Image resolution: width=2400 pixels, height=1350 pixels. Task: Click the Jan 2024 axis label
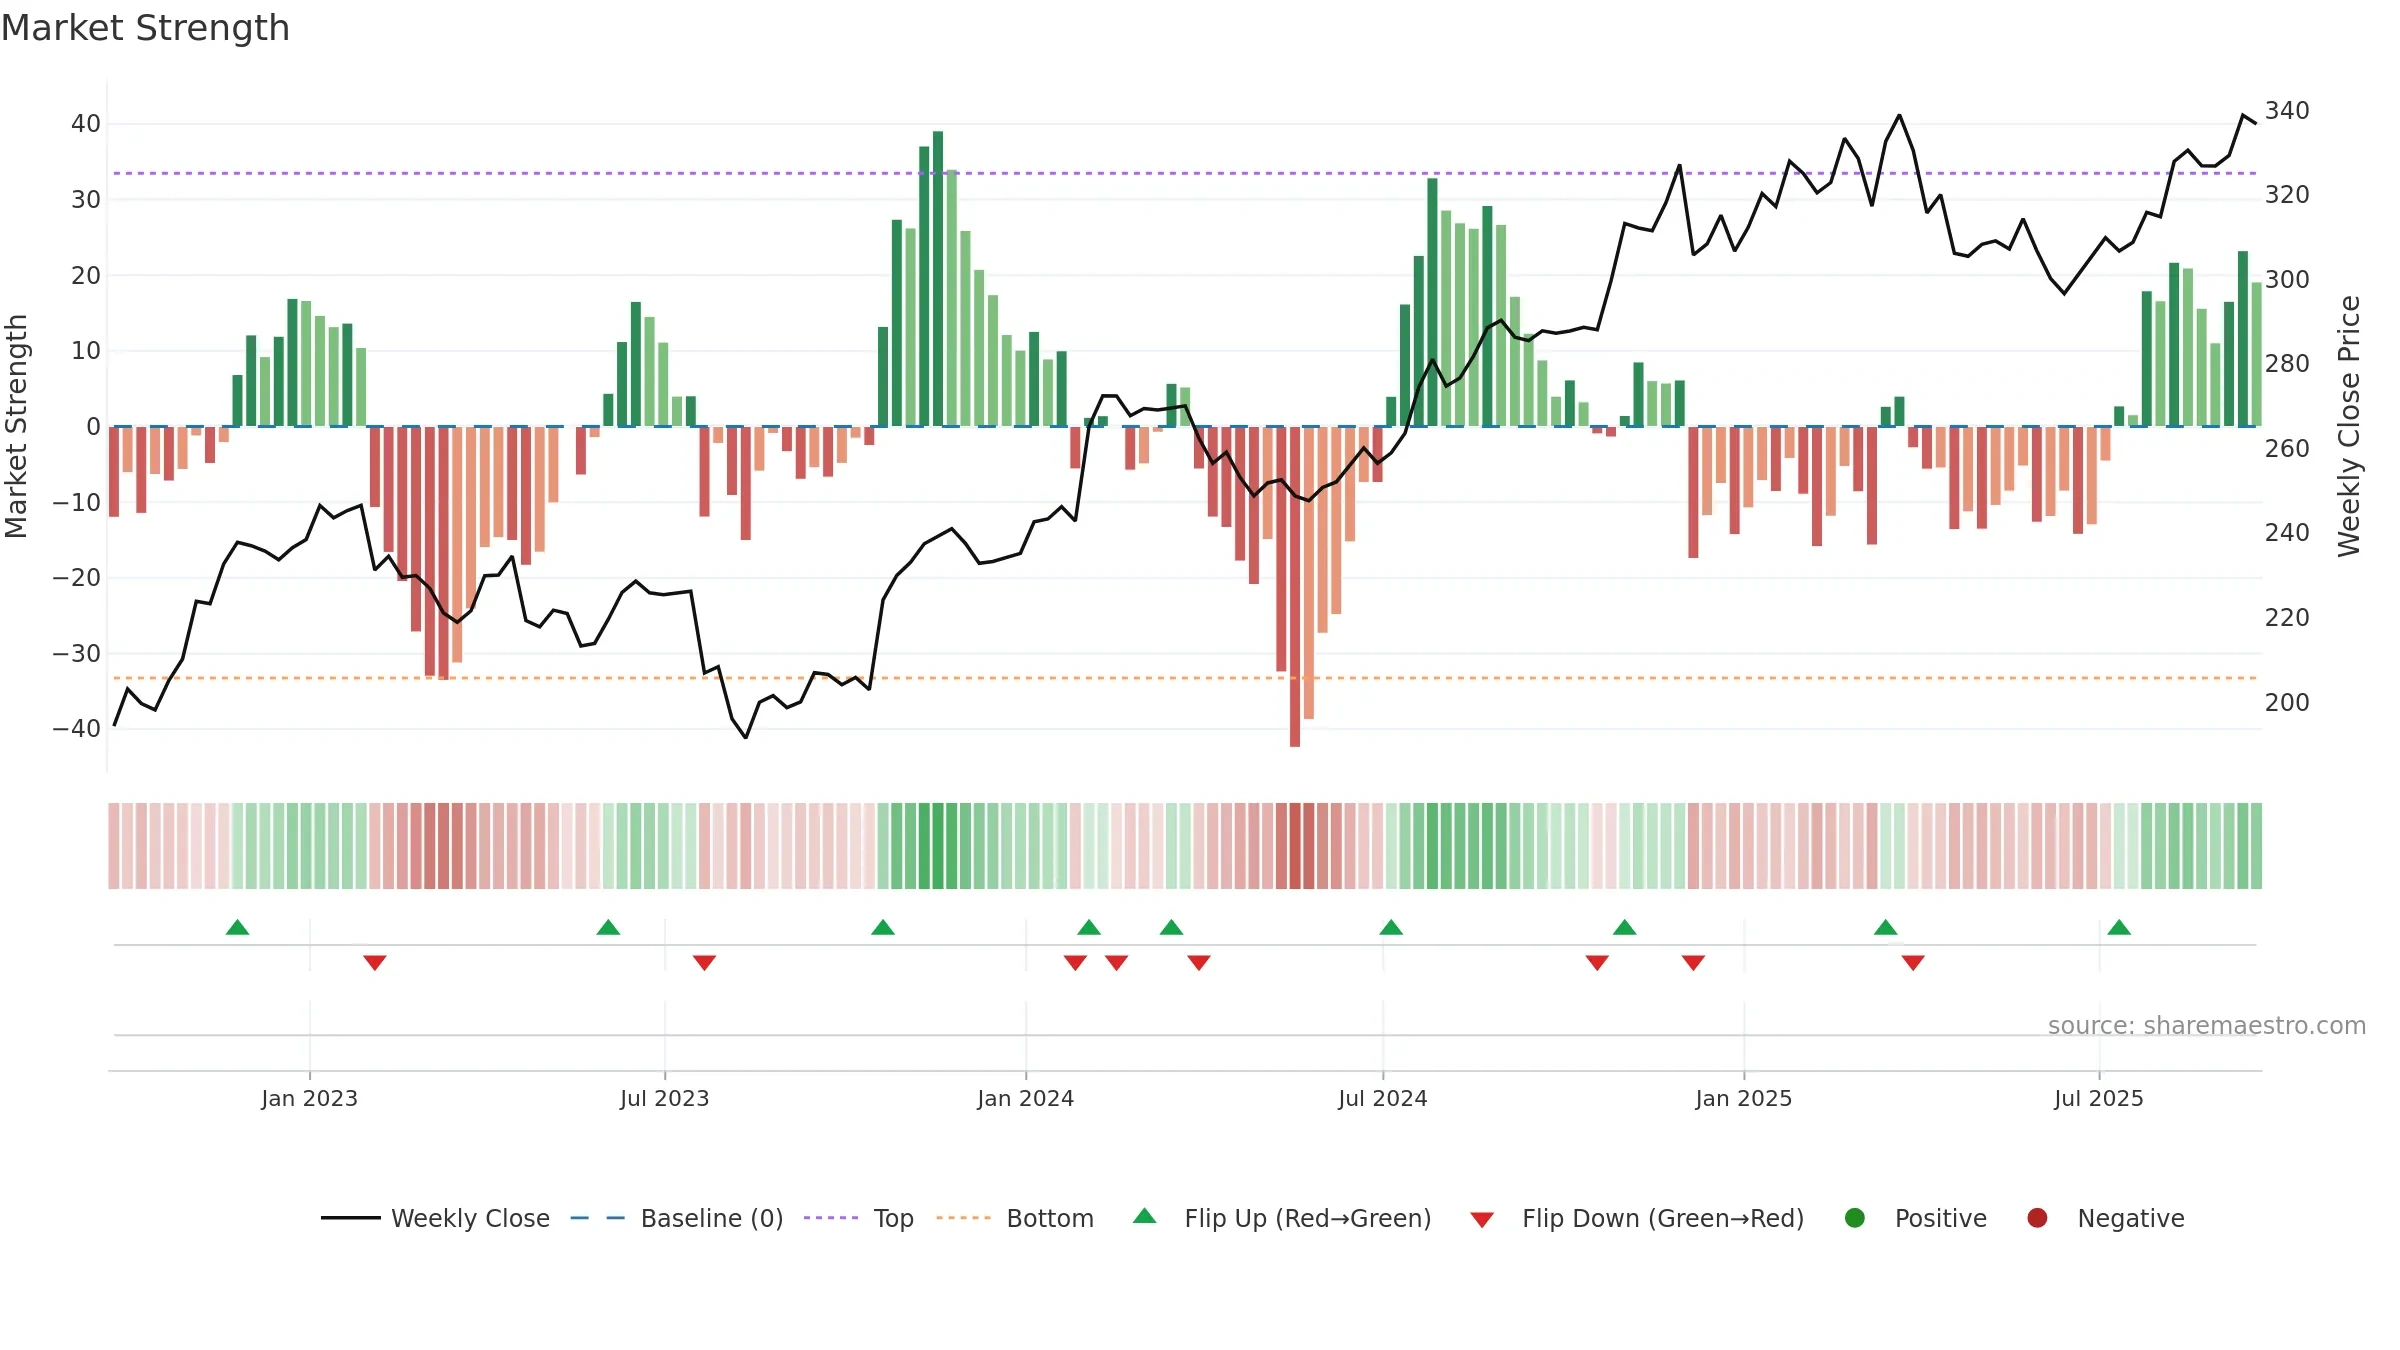1025,1098
